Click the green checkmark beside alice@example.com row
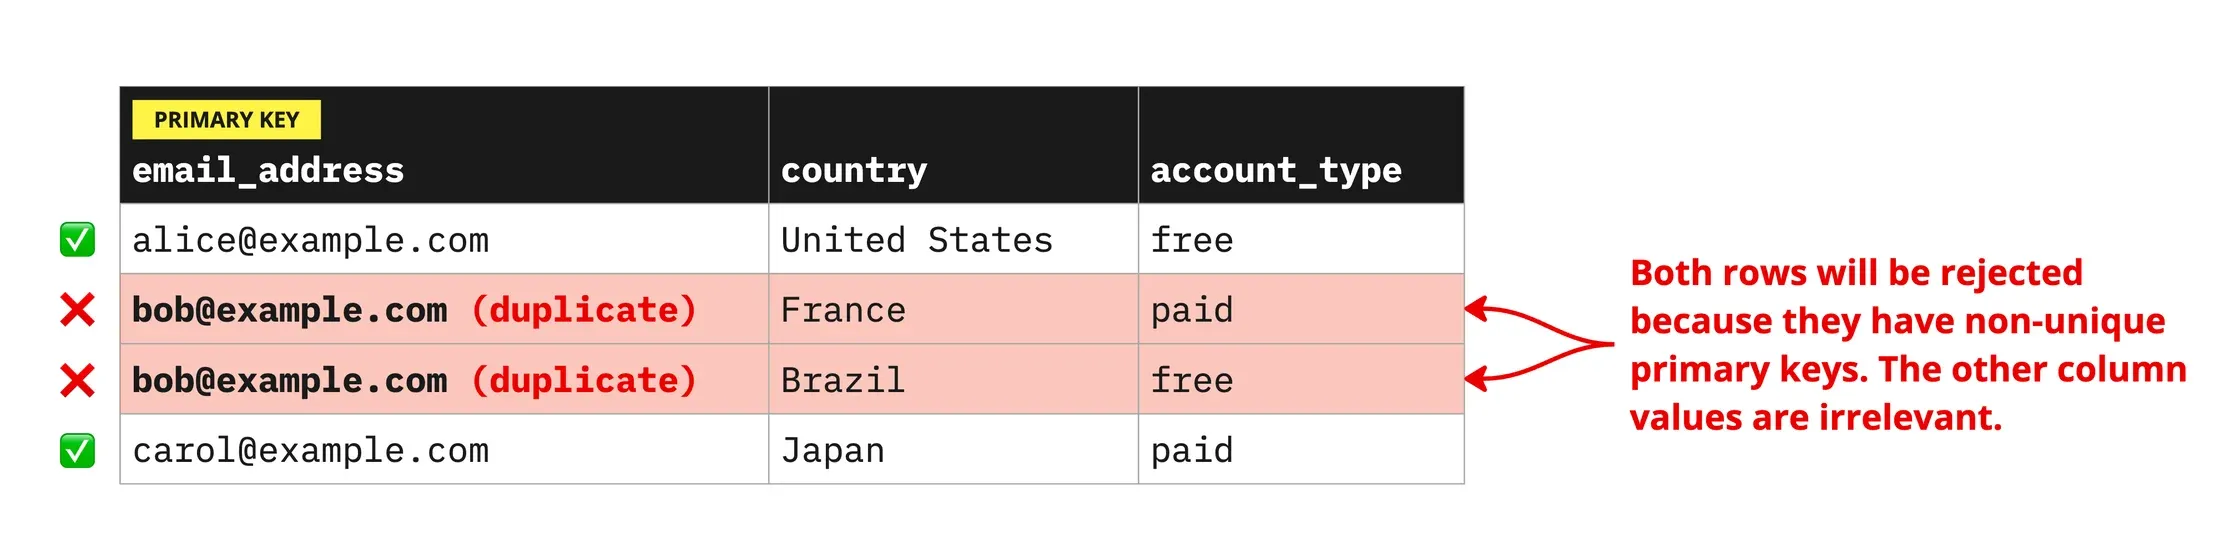The height and width of the screenshot is (549, 2240). [77, 240]
